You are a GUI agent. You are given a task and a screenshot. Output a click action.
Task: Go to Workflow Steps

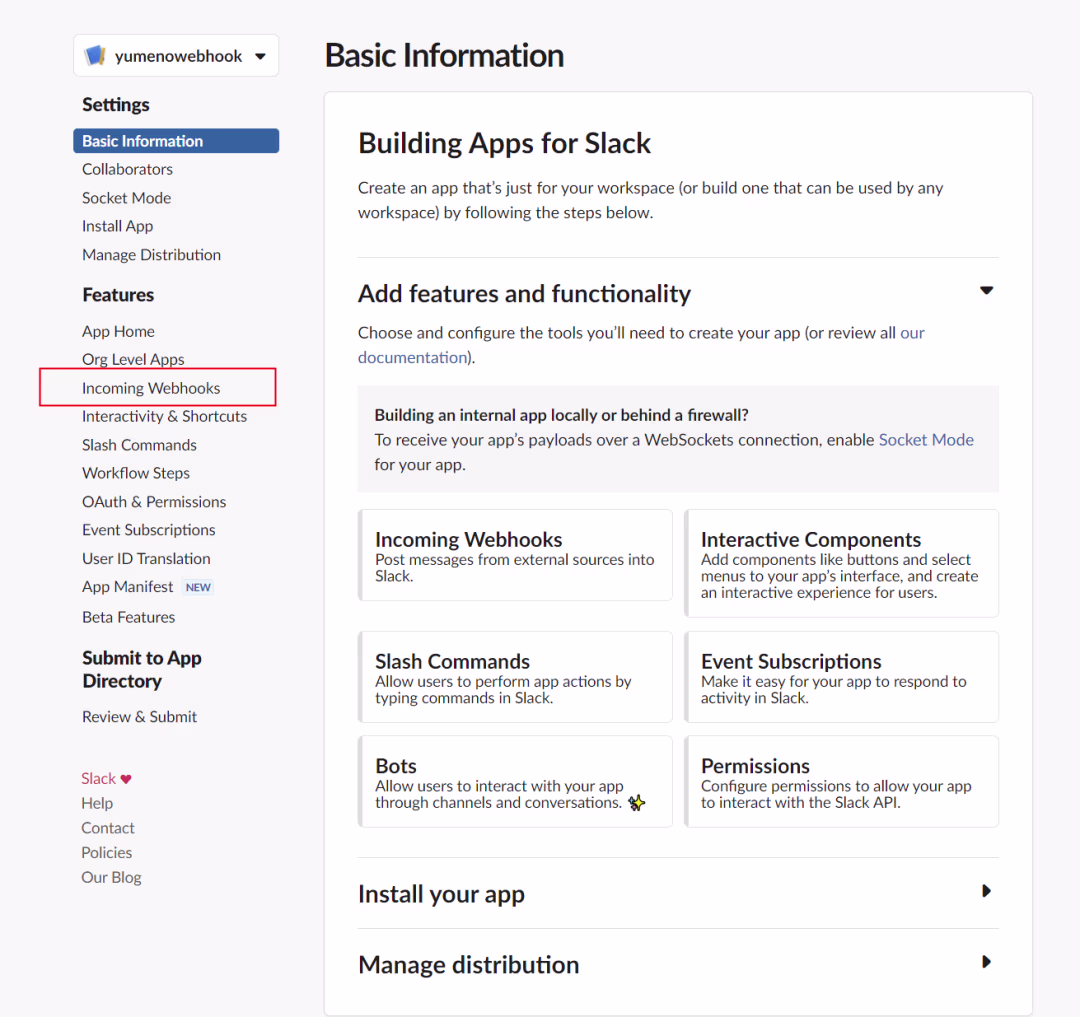pyautogui.click(x=136, y=474)
